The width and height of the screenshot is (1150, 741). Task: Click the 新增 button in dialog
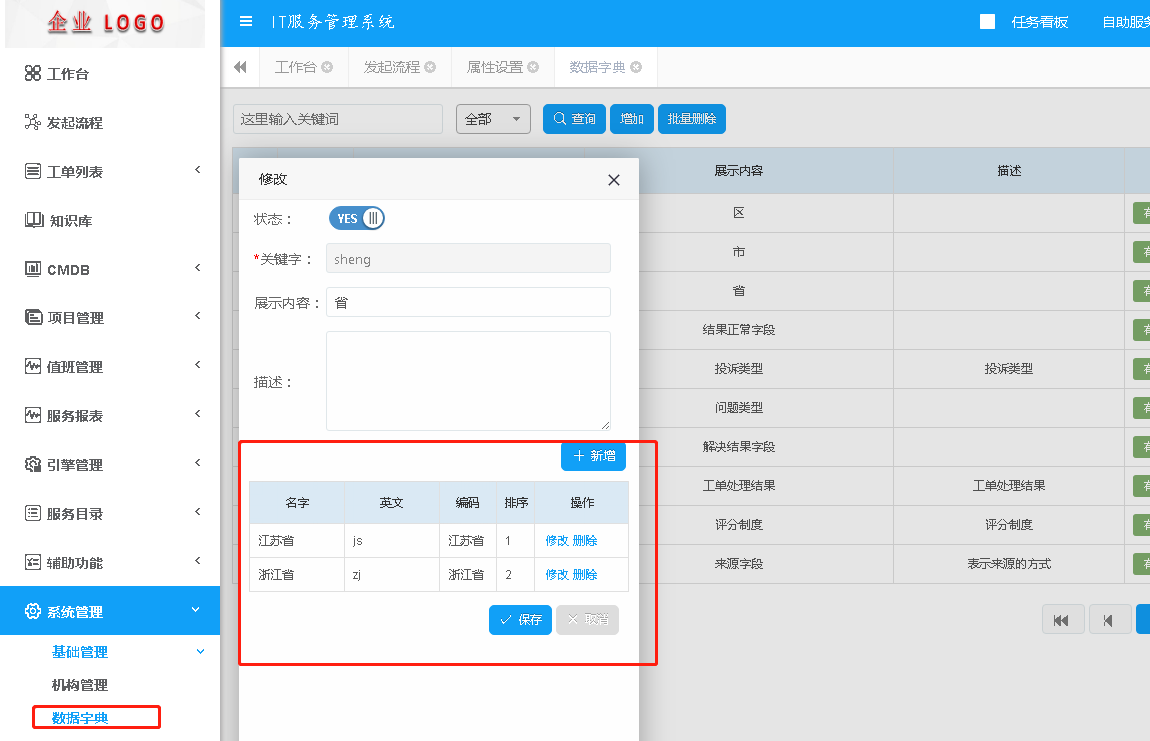pos(594,456)
